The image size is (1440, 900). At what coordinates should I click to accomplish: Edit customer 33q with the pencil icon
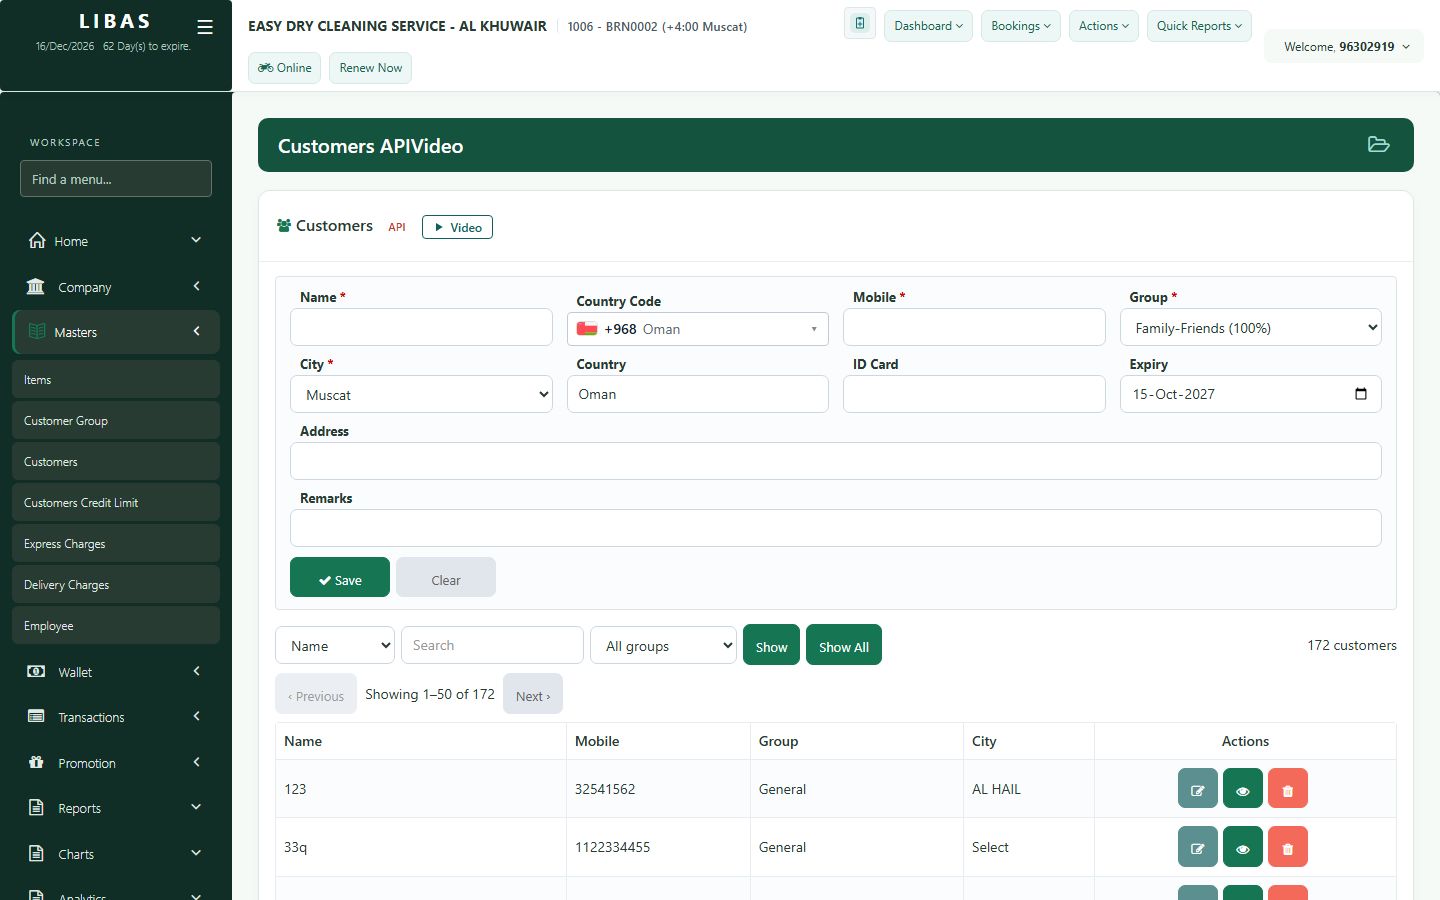tap(1198, 847)
